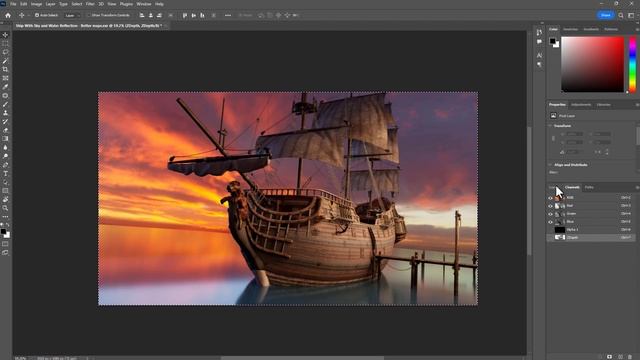Show the Alpha 1 channel
This screenshot has height=360, width=640.
click(x=550, y=230)
